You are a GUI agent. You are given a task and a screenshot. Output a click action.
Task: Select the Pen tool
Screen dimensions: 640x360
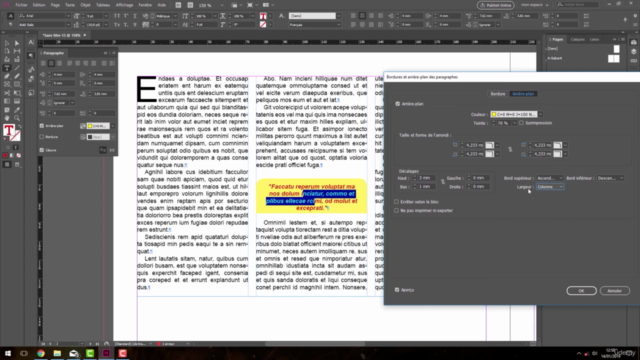click(7, 76)
